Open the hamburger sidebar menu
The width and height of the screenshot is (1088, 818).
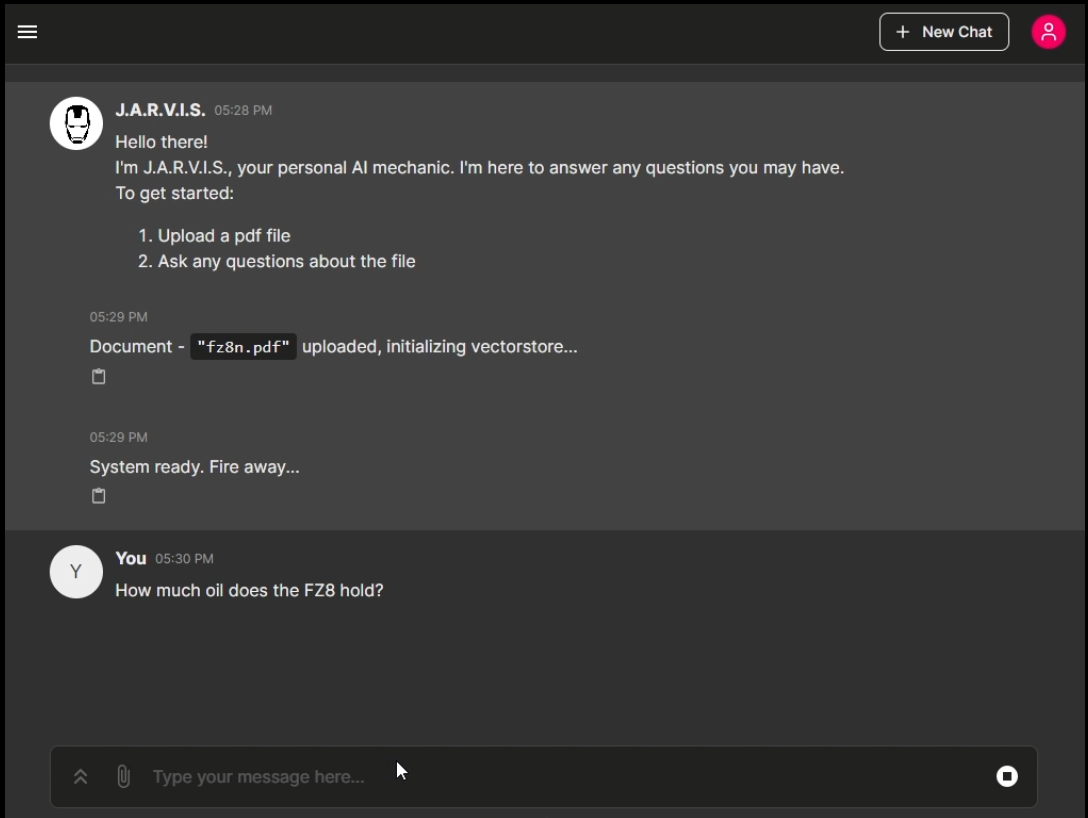click(x=27, y=32)
